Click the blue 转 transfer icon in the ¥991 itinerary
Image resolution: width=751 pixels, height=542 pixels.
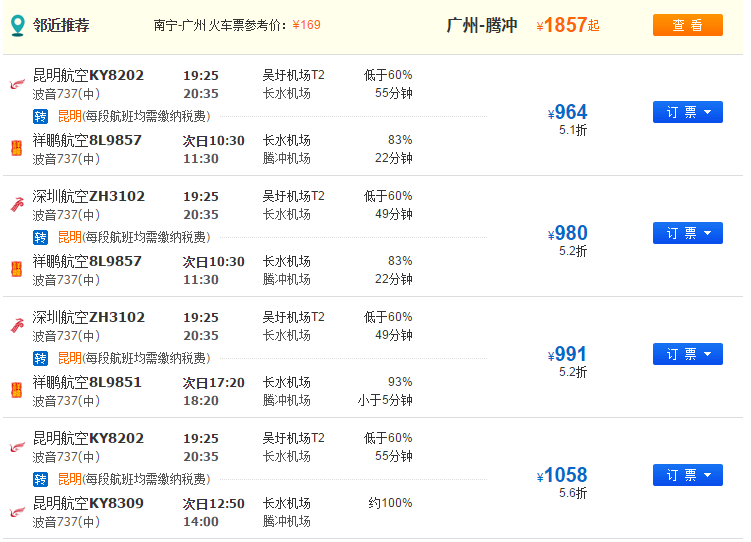coord(40,359)
